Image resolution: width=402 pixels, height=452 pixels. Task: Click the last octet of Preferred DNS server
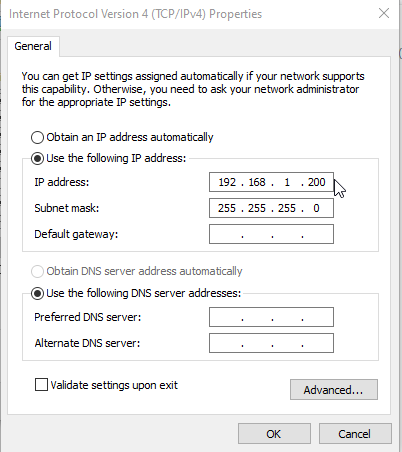(317, 317)
